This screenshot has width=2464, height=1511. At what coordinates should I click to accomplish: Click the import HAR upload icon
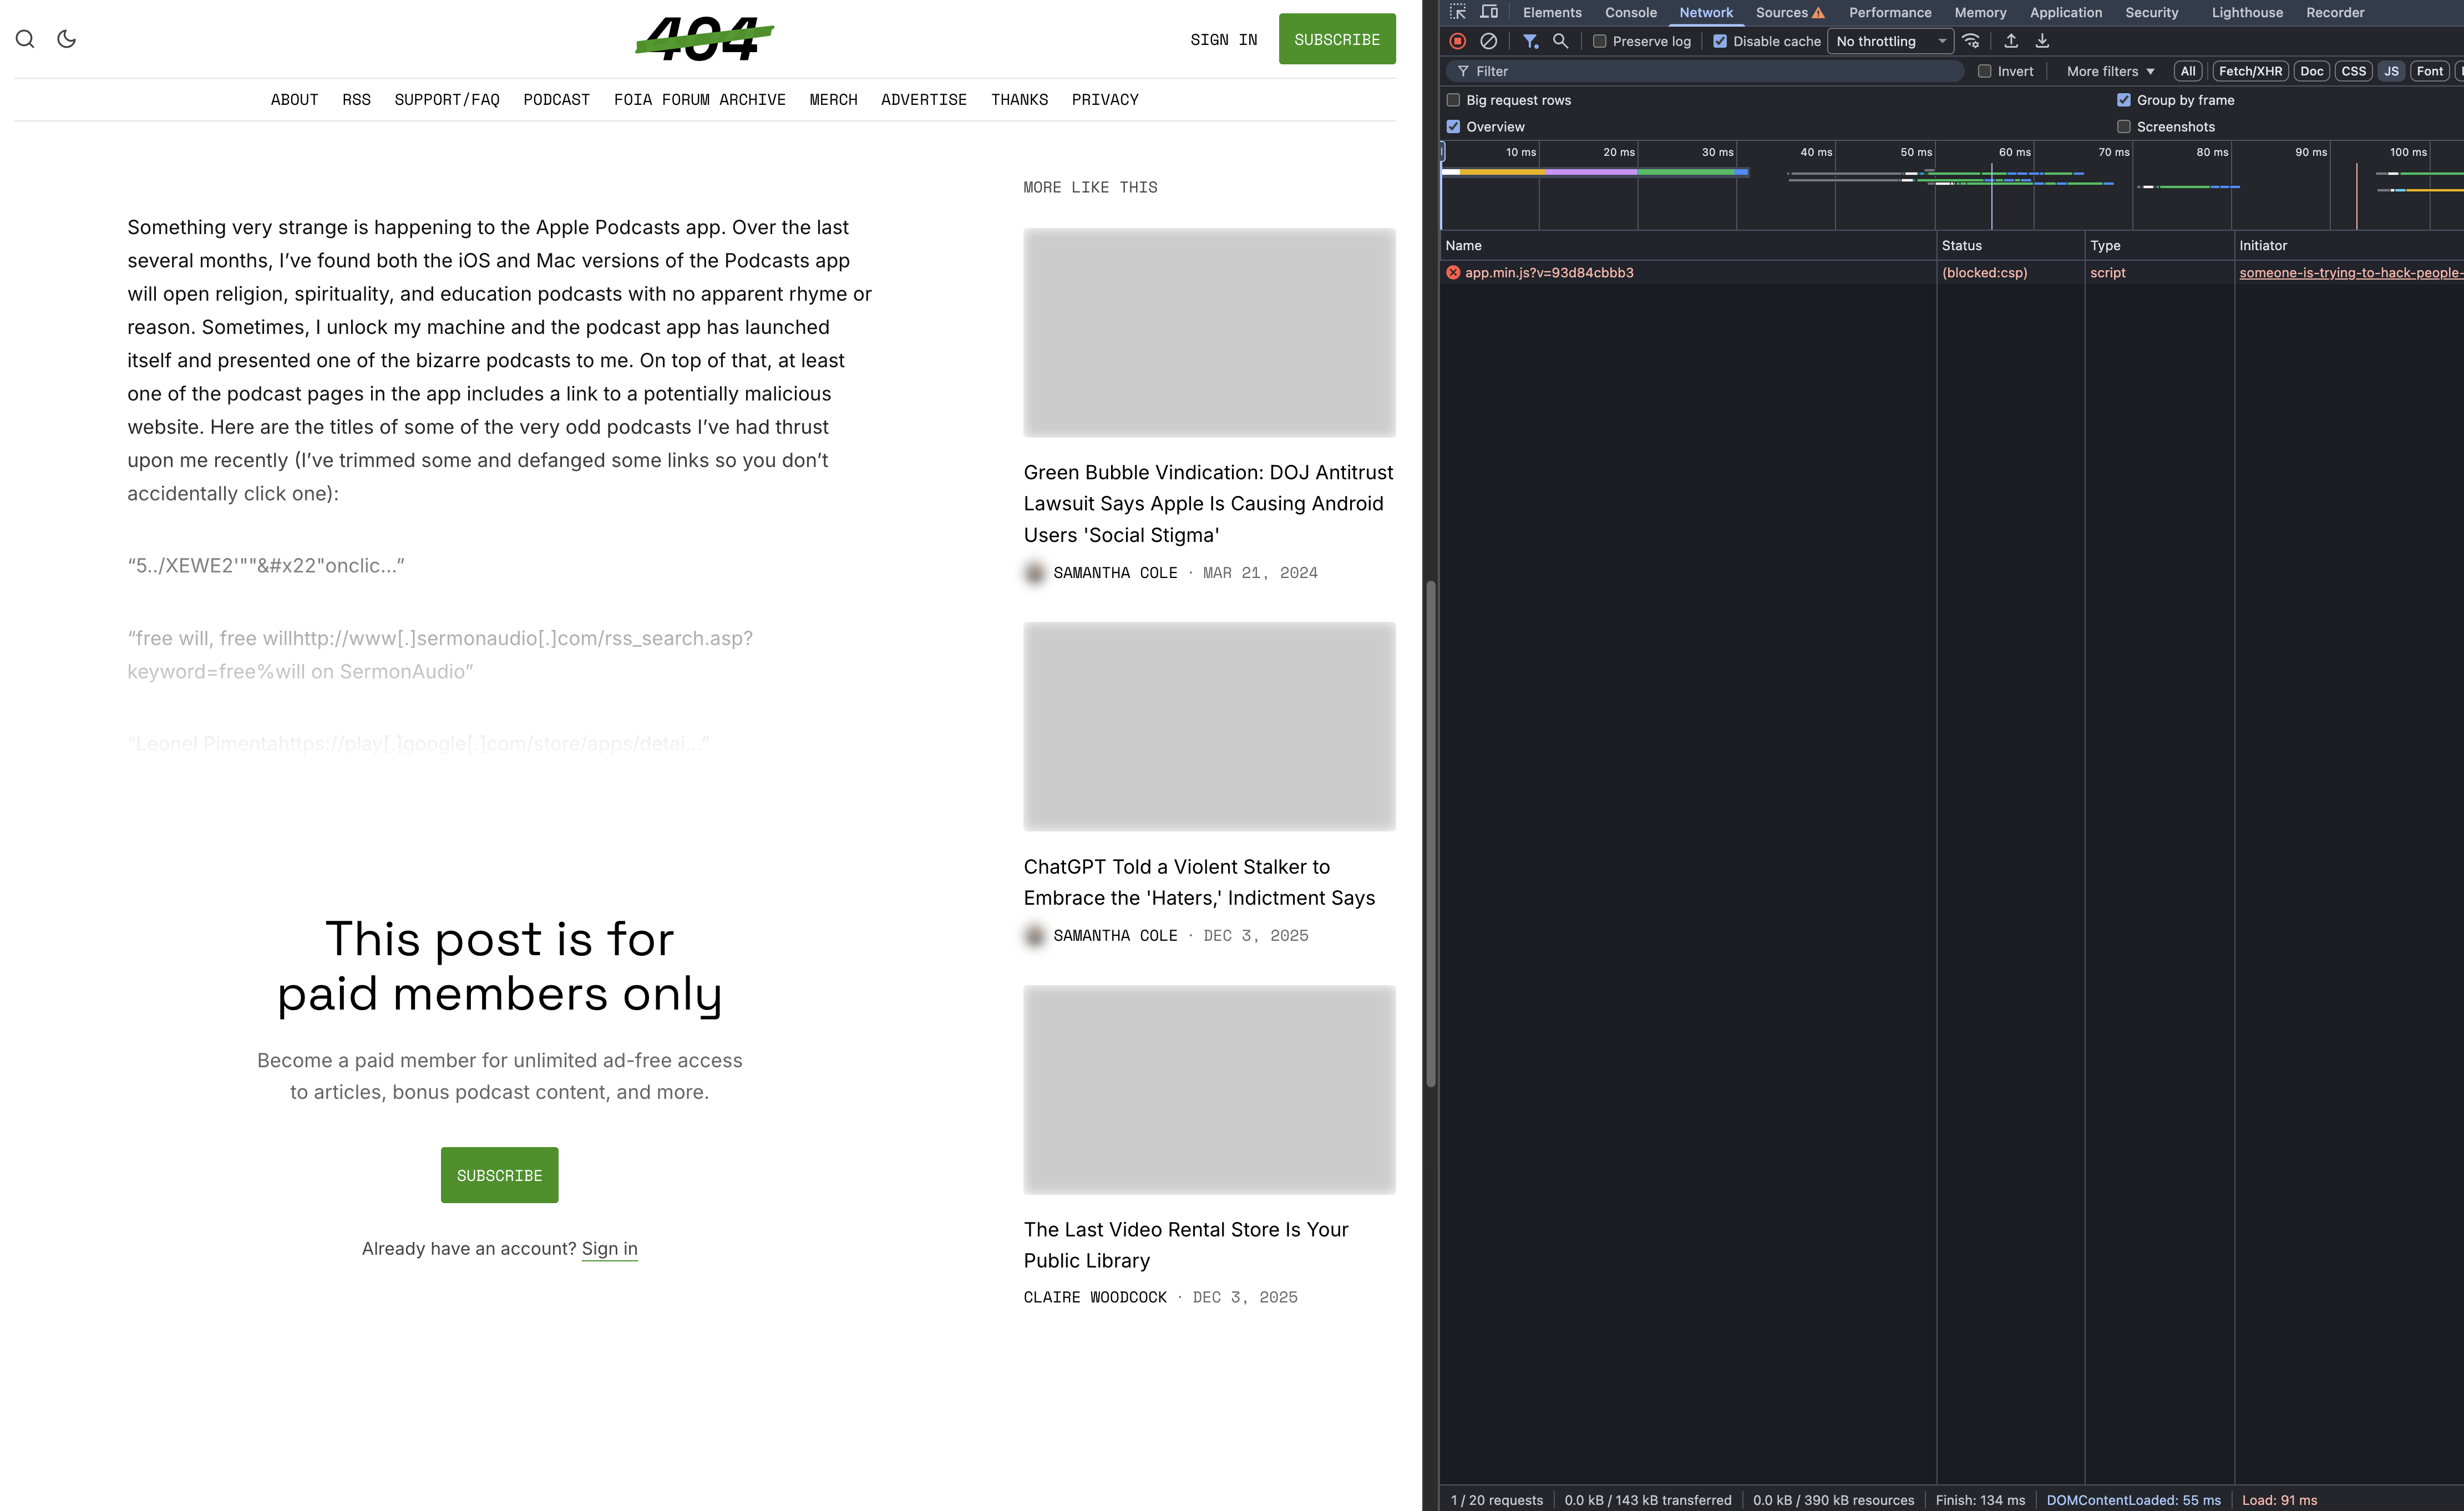pos(2011,41)
